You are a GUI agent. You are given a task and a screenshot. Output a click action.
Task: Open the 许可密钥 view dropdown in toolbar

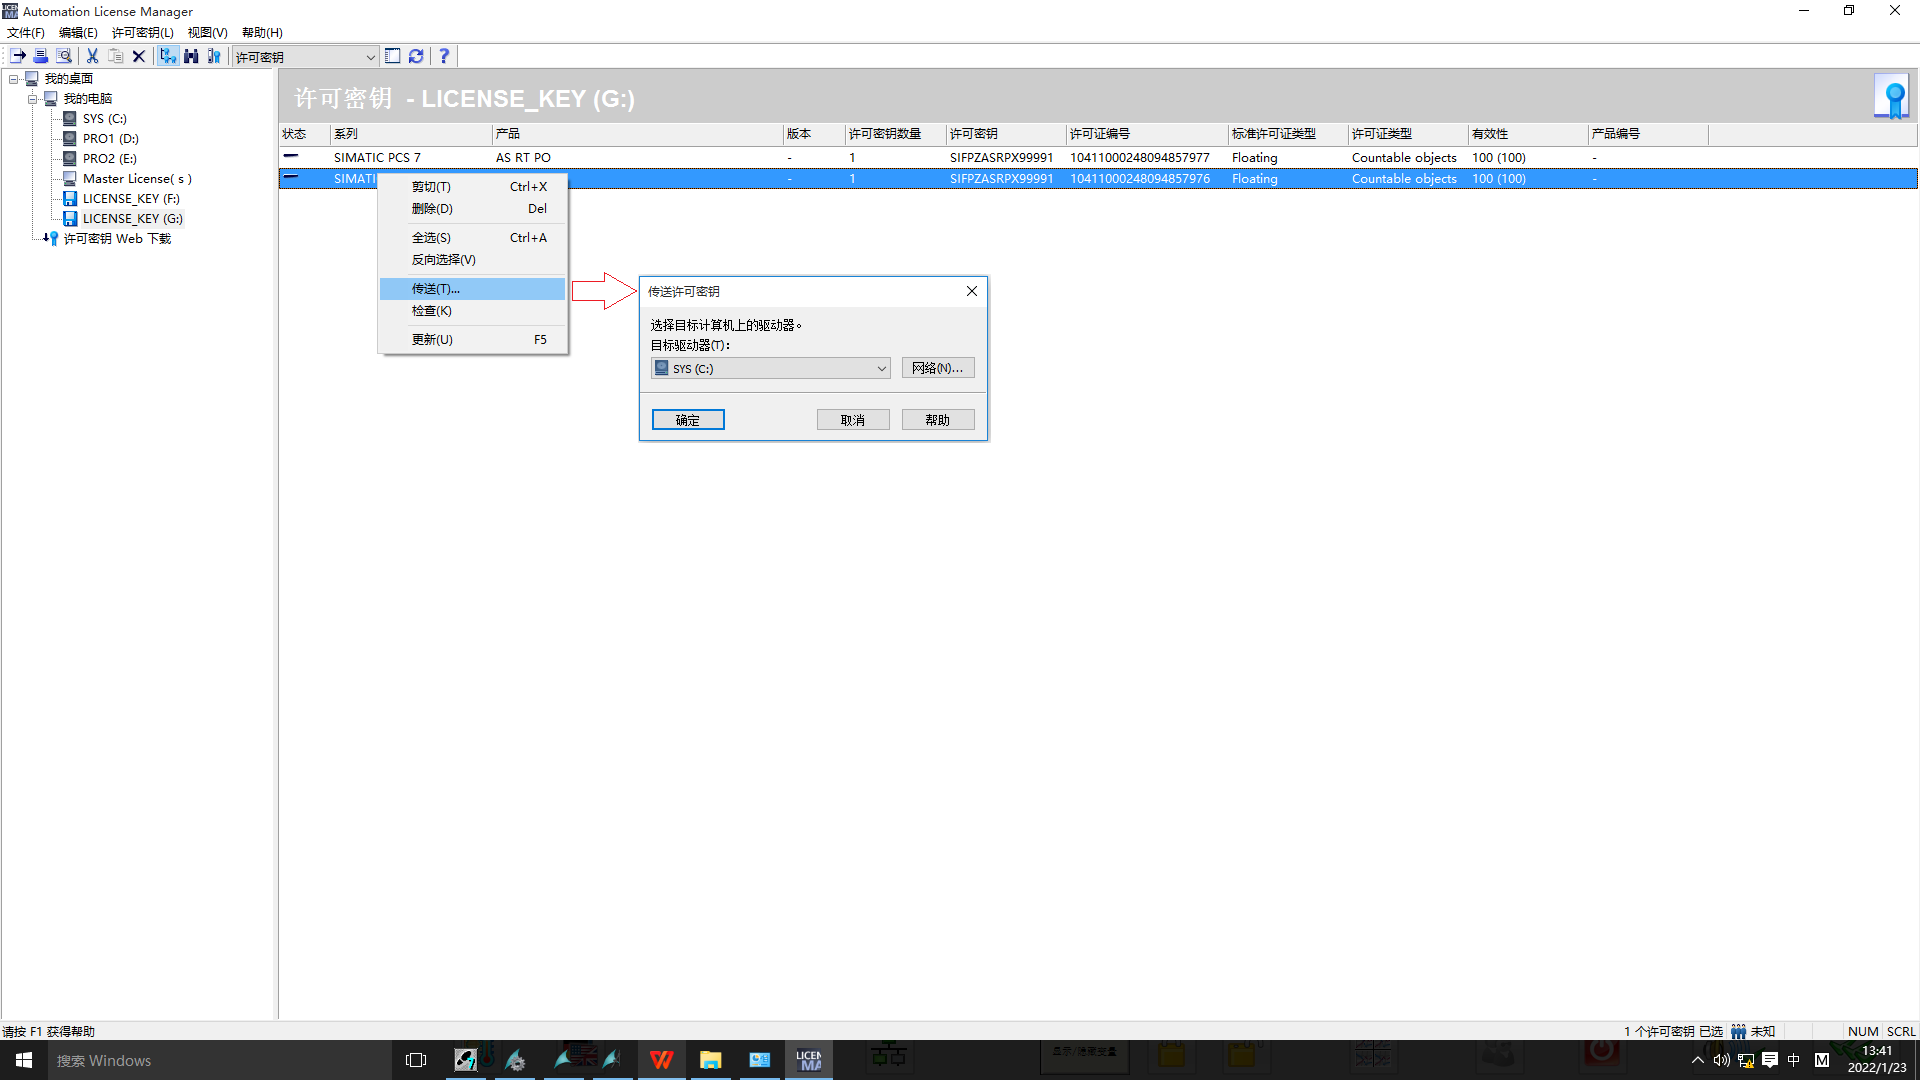tap(370, 57)
